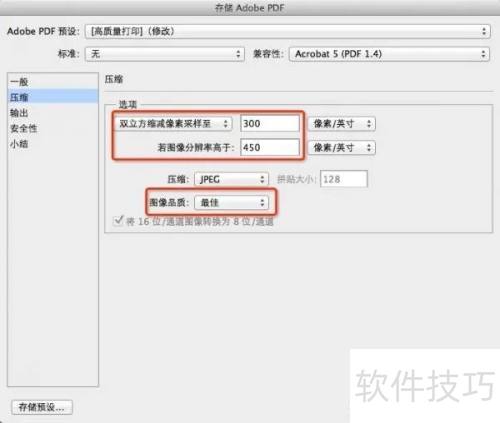The height and width of the screenshot is (423, 500).
Task: Open the 双立方缩减像素采样至 dropdown
Action: [x=174, y=124]
